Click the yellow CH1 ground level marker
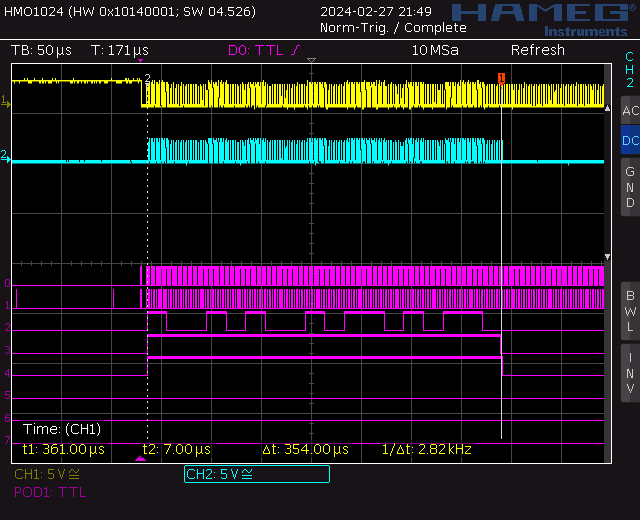640x520 pixels. 6,101
